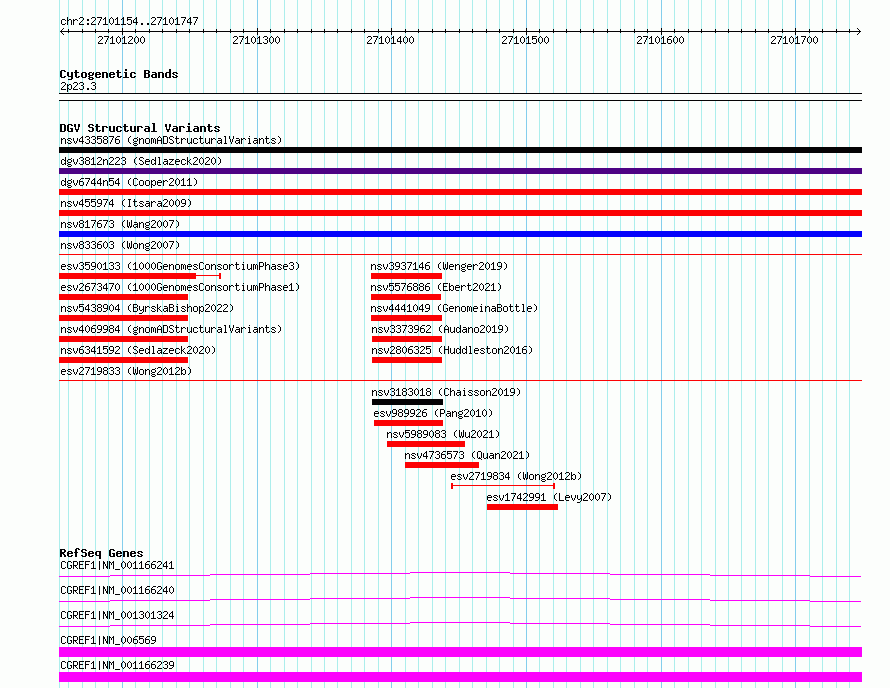Open esv989926 (Pang2010) label
Image resolution: width=890 pixels, height=688 pixels.
[433, 413]
